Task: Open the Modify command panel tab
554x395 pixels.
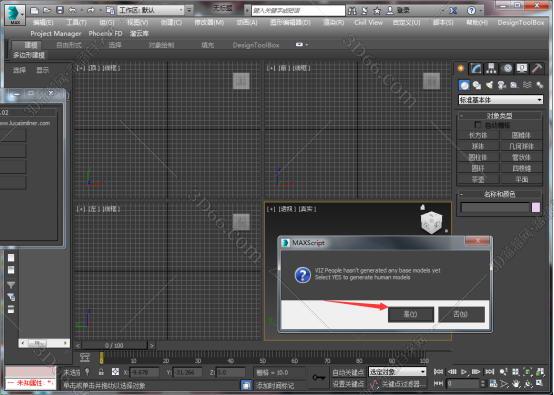Action: pyautogui.click(x=476, y=68)
